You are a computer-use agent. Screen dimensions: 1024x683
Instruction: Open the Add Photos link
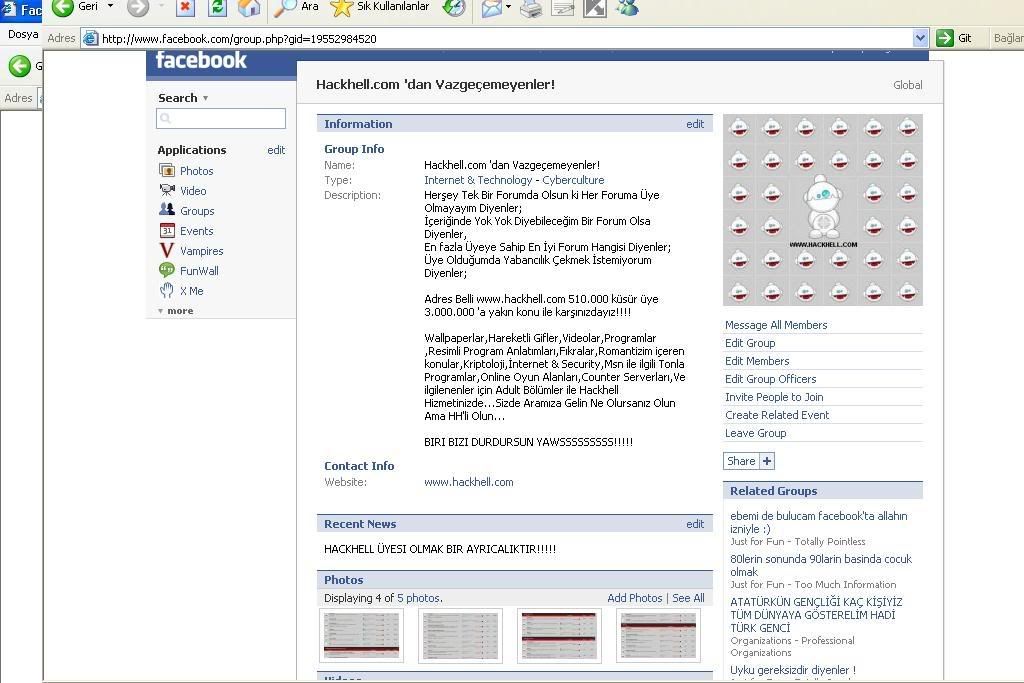[x=634, y=598]
